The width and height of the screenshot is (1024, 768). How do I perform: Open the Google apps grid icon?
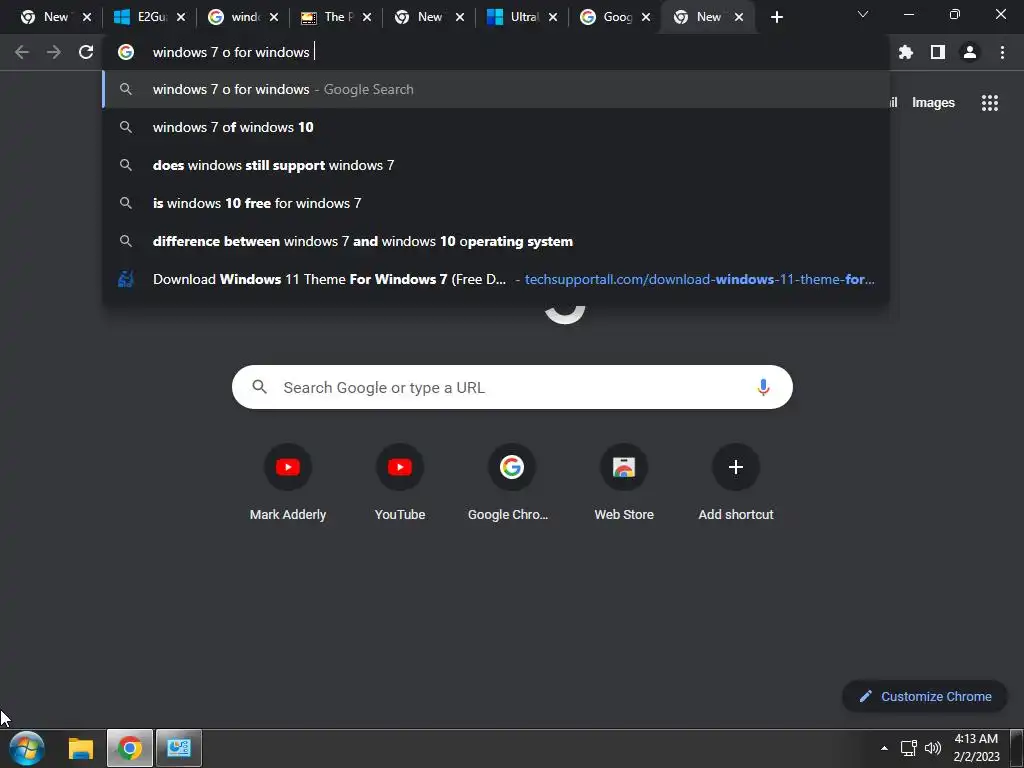(x=990, y=103)
